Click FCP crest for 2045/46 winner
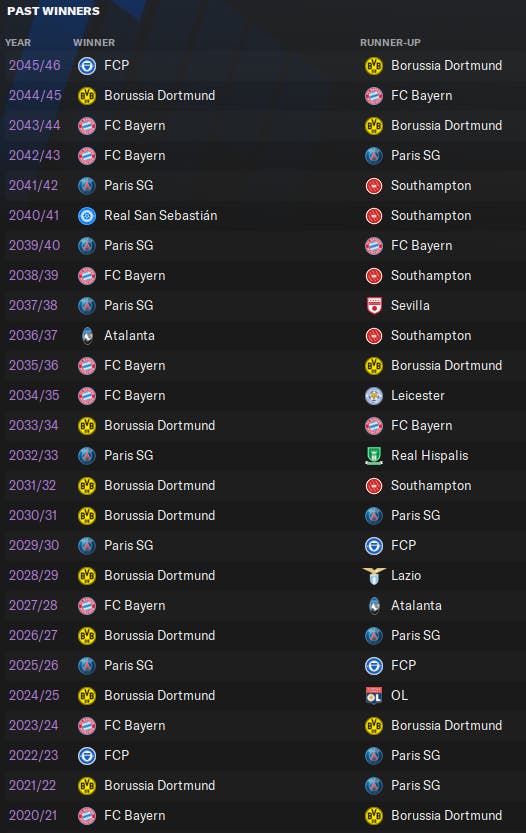 click(x=87, y=65)
